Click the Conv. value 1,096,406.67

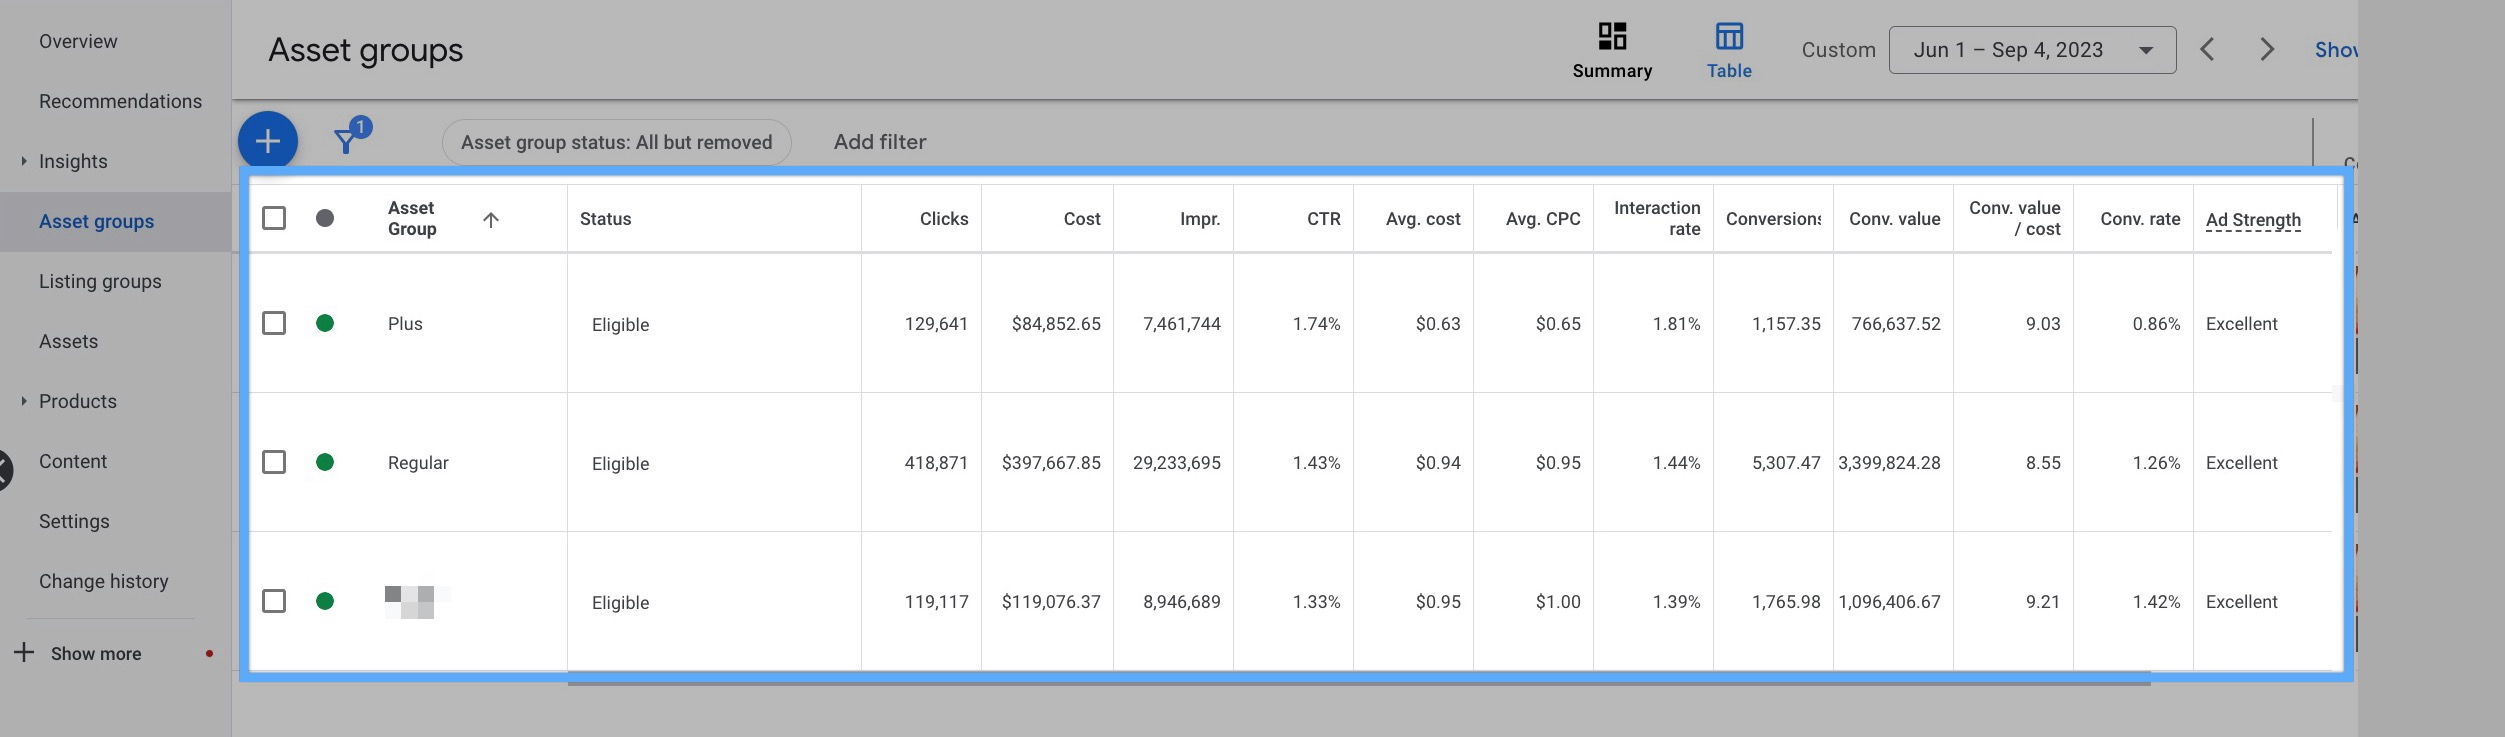(x=1889, y=602)
